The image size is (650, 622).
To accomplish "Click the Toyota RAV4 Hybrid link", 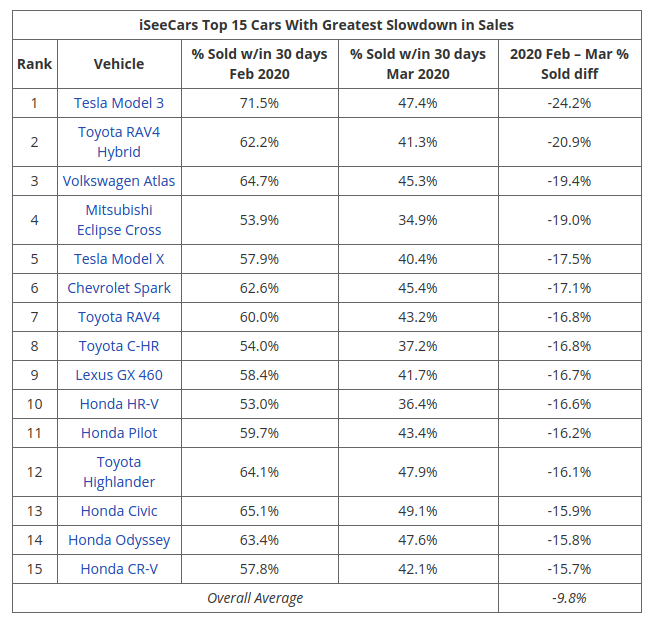I will click(119, 142).
